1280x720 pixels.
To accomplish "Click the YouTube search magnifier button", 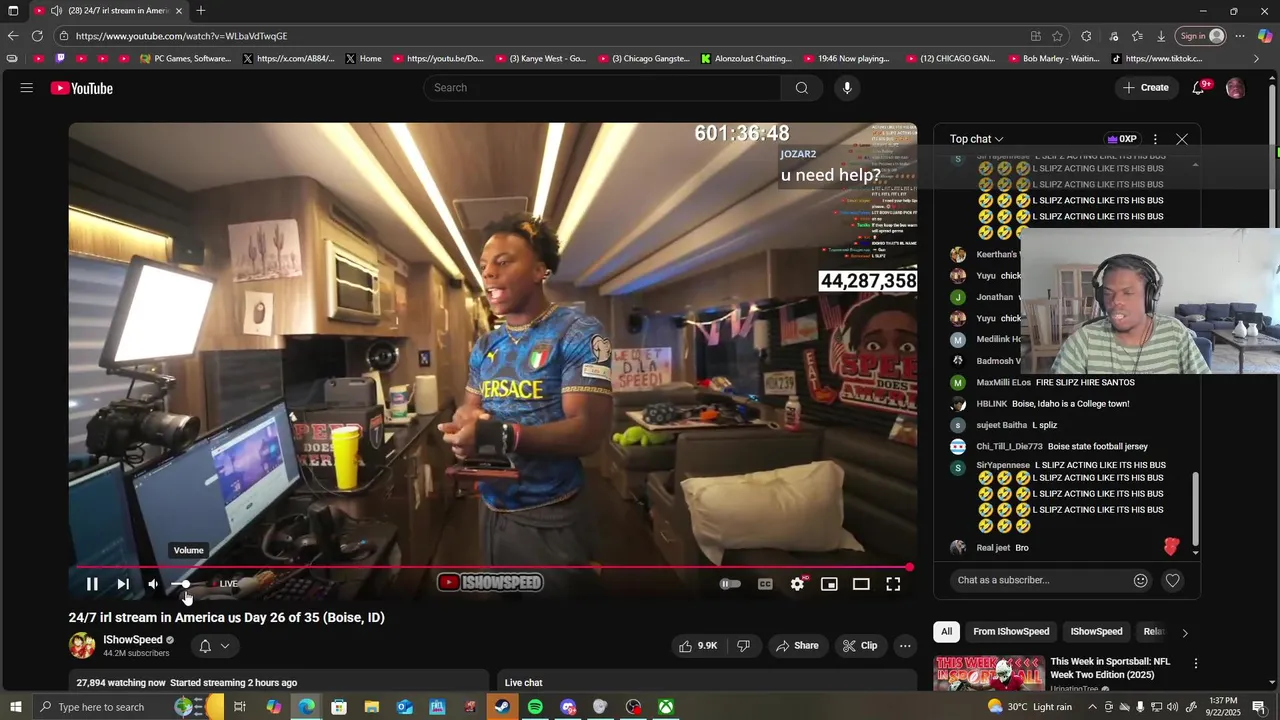I will 801,88.
